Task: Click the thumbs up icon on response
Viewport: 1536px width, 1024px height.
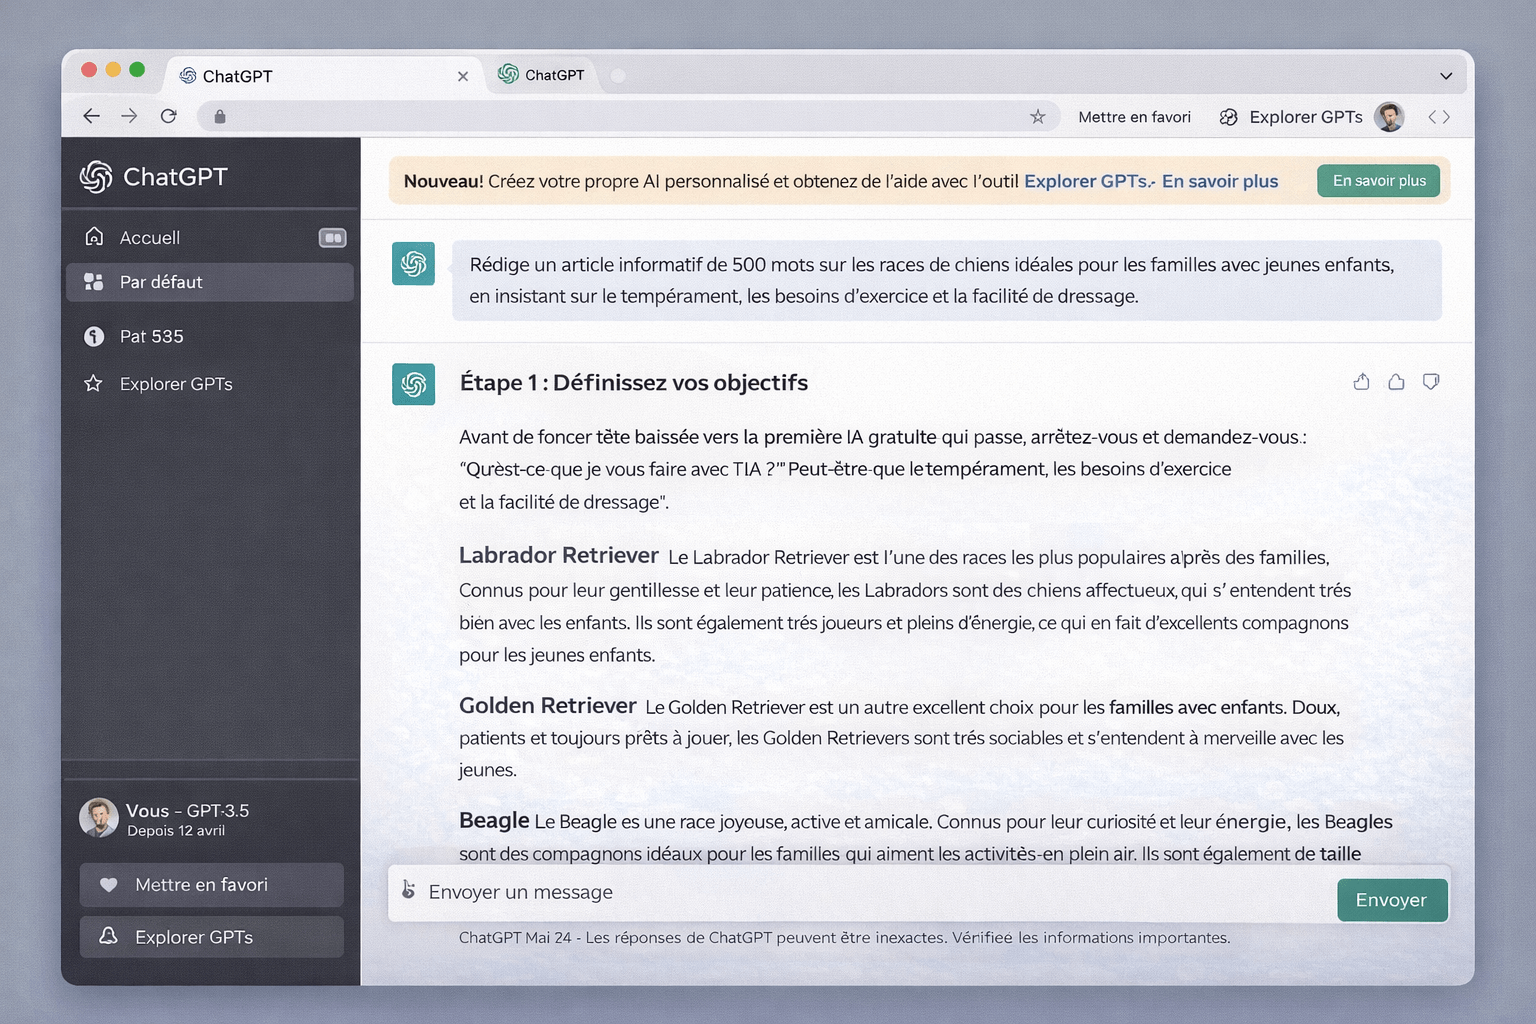Action: [x=1396, y=382]
